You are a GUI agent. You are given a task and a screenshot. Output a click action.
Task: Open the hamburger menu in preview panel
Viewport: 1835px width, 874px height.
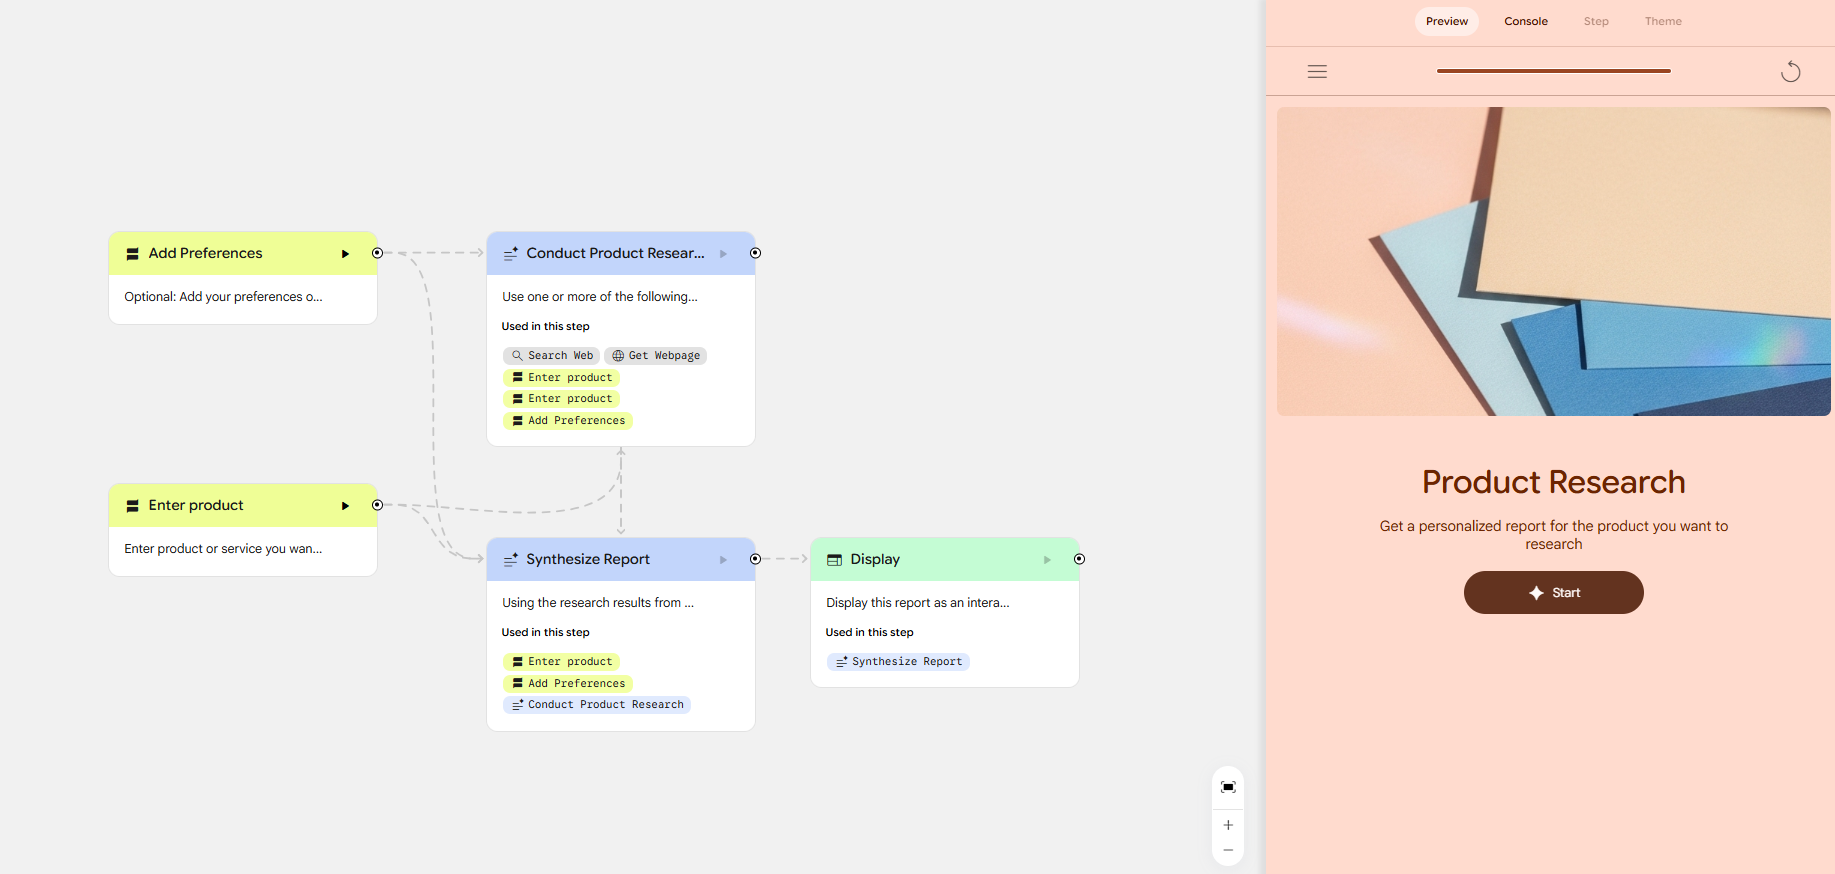(x=1317, y=72)
